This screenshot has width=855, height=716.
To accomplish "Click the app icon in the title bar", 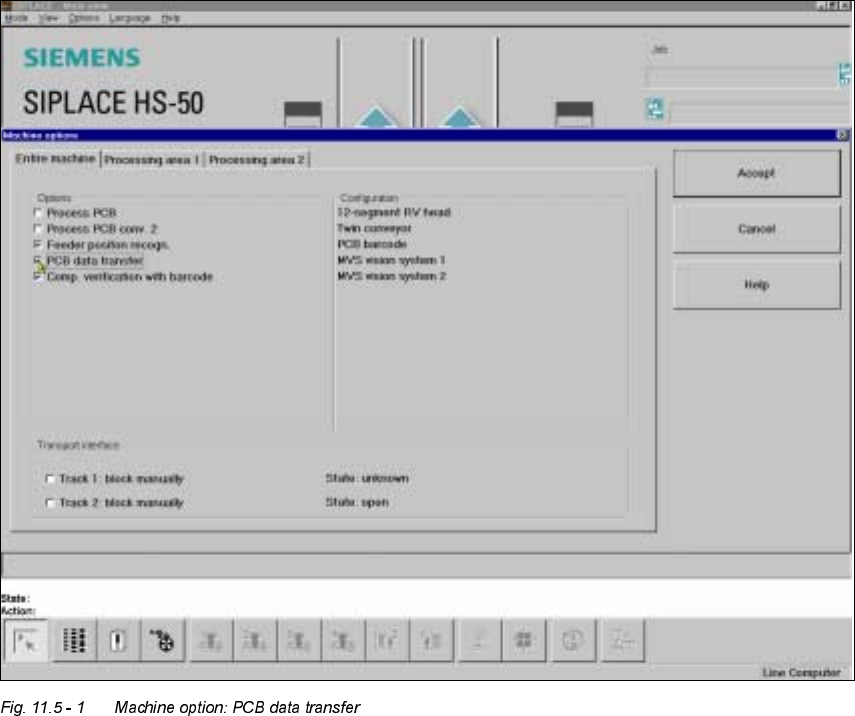I will pos(8,5).
